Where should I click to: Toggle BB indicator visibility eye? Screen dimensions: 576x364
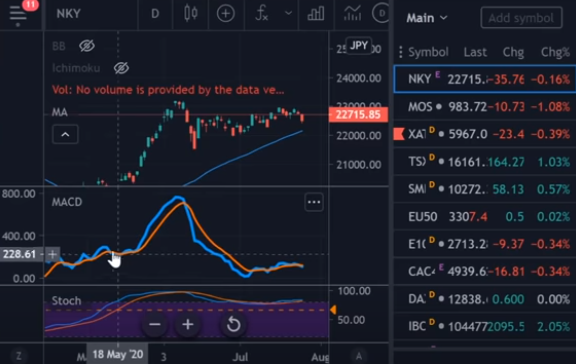point(87,46)
